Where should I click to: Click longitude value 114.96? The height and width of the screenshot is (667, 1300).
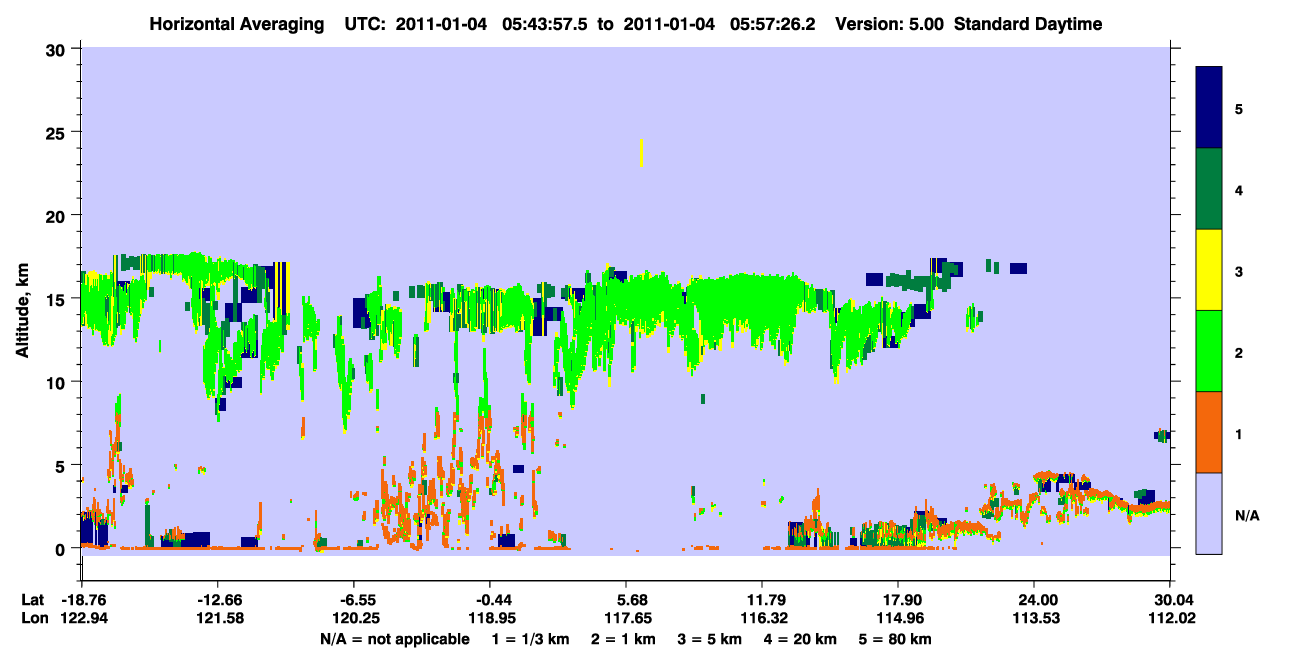pos(898,618)
